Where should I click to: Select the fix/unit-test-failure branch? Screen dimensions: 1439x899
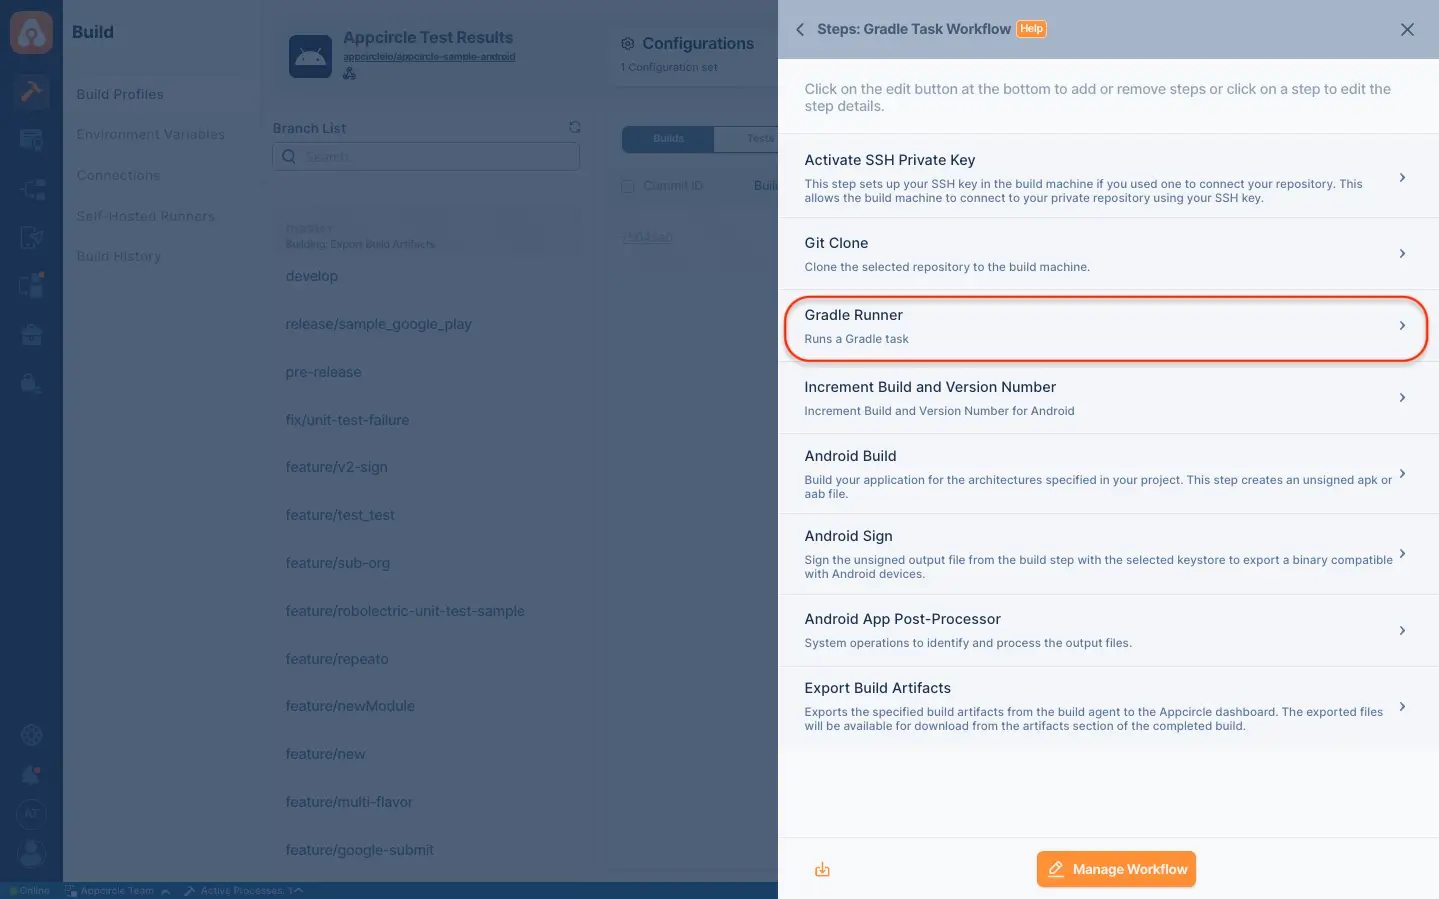coord(347,420)
